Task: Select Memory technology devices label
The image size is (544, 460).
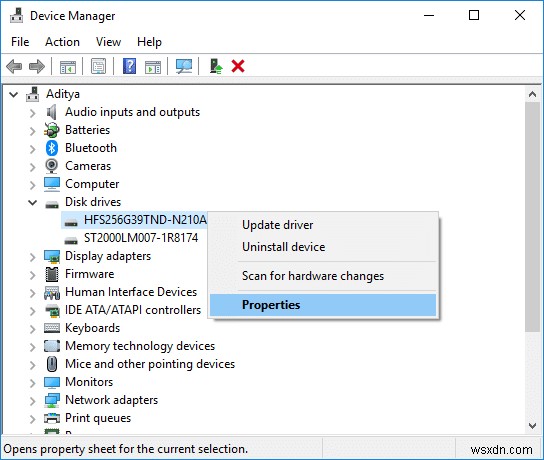Action: (x=140, y=346)
